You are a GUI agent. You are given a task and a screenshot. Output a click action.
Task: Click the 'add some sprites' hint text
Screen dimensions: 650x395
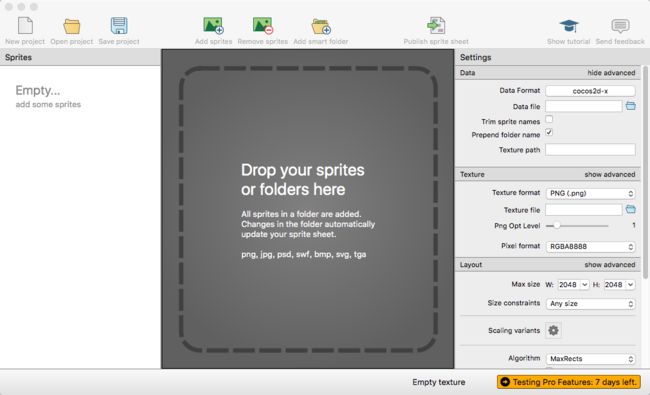click(x=48, y=104)
